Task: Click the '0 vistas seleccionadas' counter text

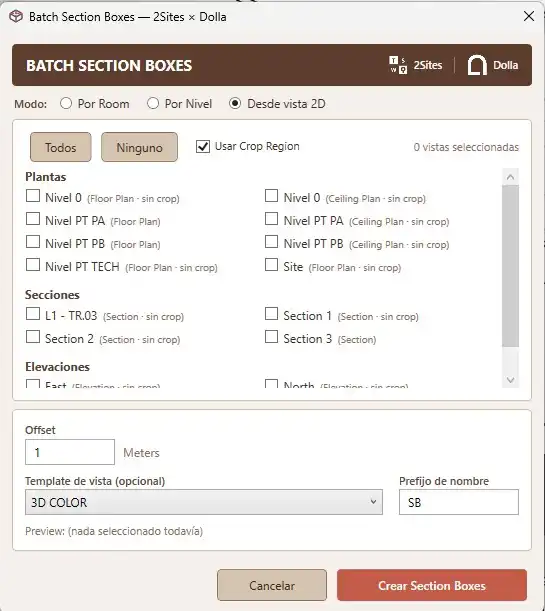Action: 466,147
